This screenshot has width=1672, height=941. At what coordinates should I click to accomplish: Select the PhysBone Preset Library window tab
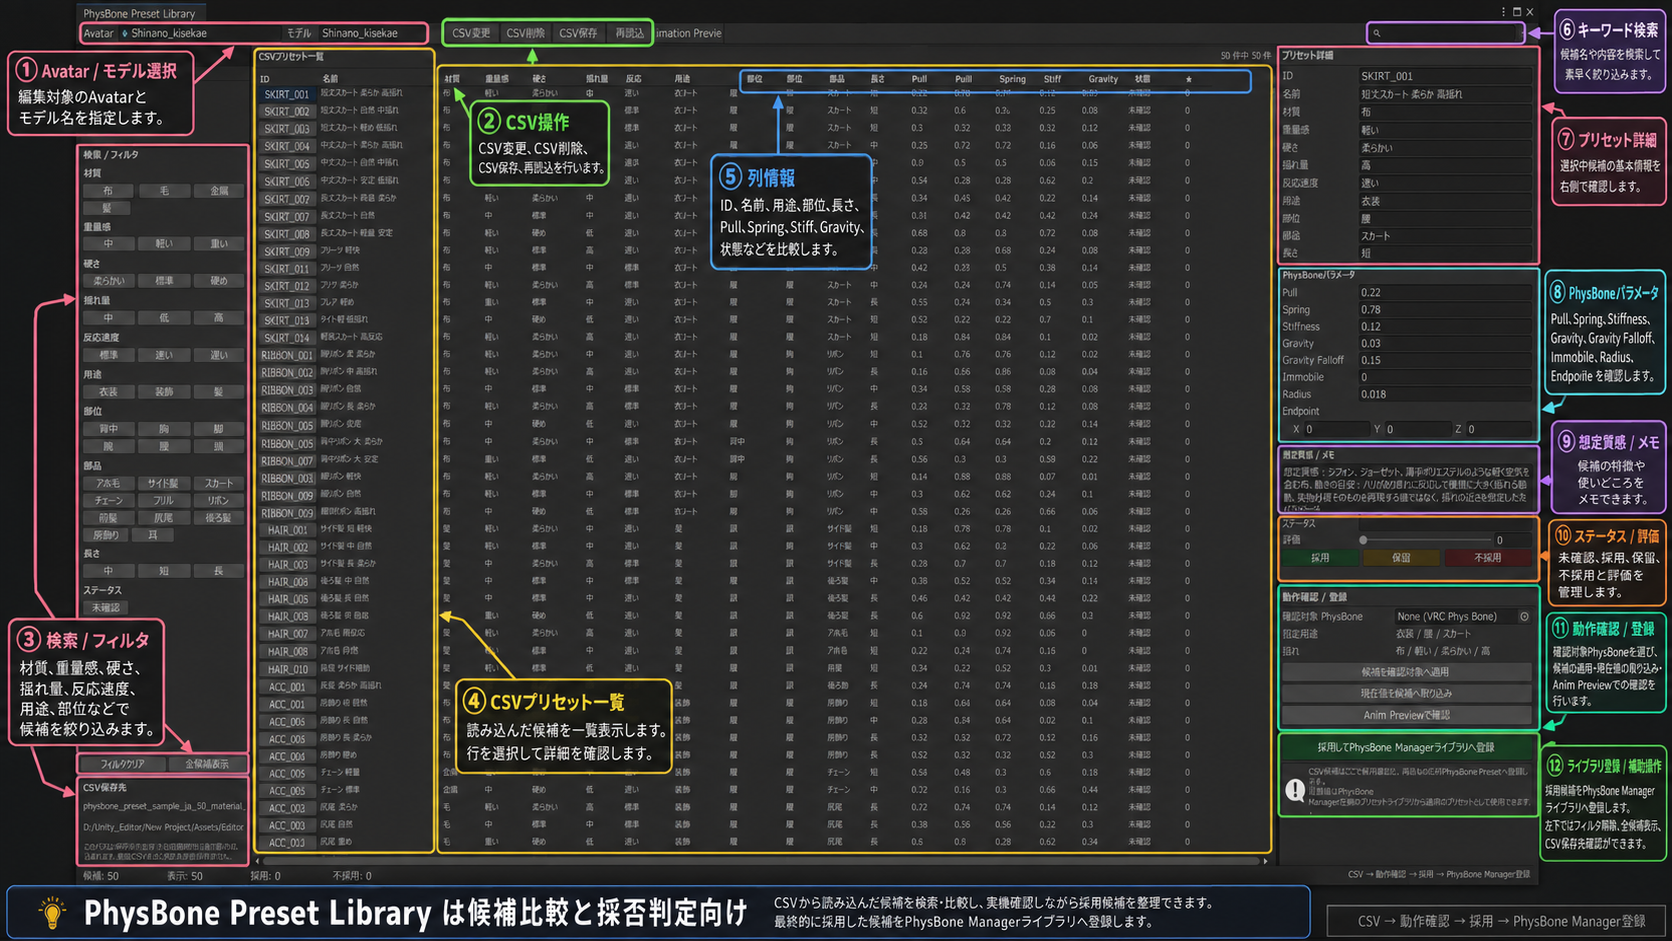coord(139,13)
